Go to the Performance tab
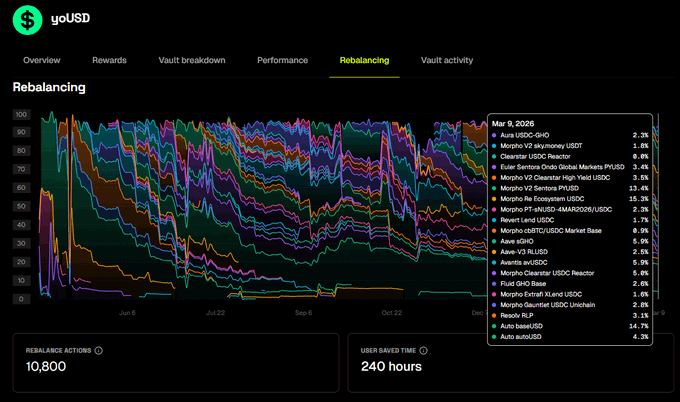Image resolution: width=680 pixels, height=402 pixels. pos(282,60)
